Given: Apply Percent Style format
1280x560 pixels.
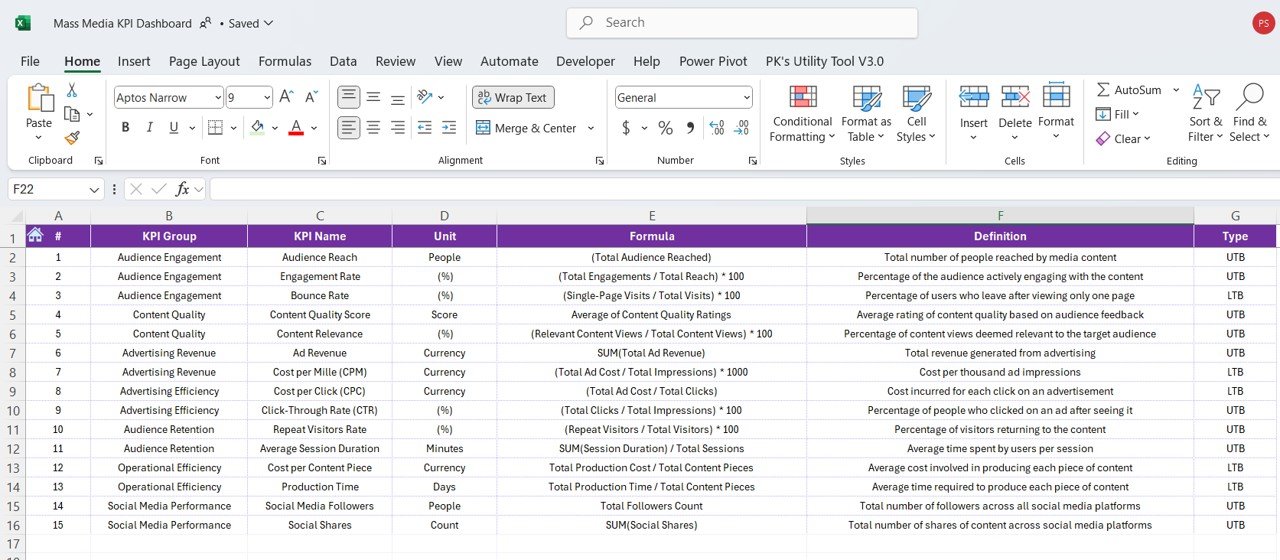Looking at the screenshot, I should 665,128.
